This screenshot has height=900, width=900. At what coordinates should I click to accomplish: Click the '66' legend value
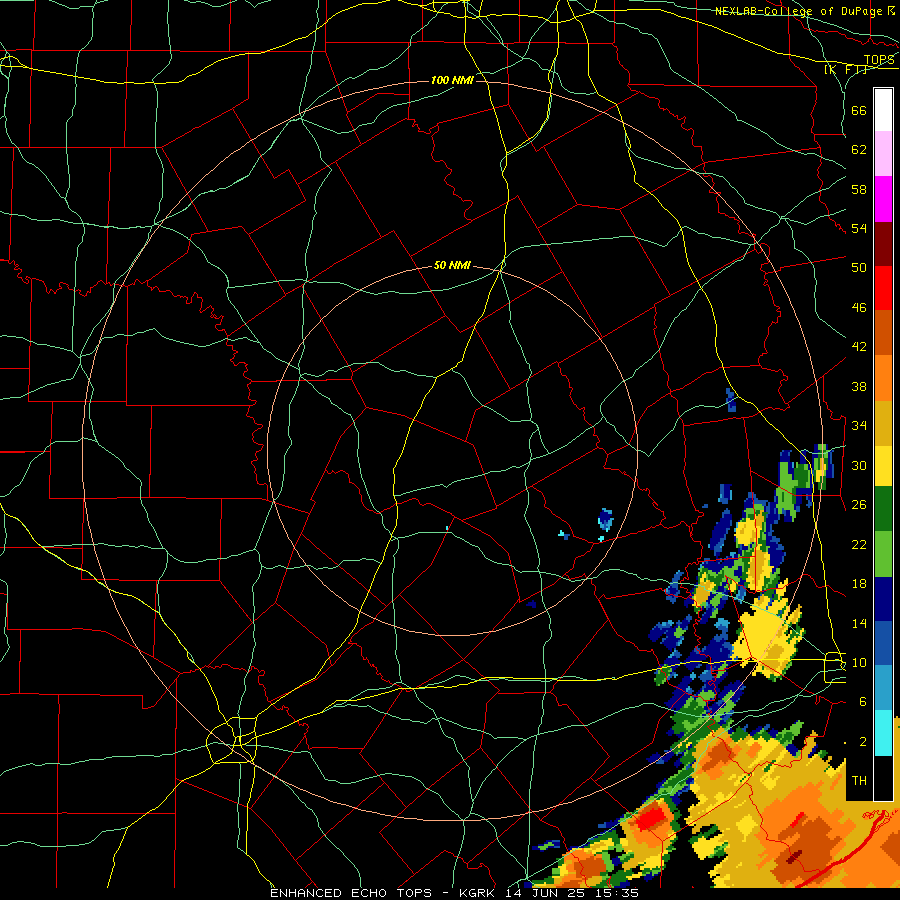(859, 110)
